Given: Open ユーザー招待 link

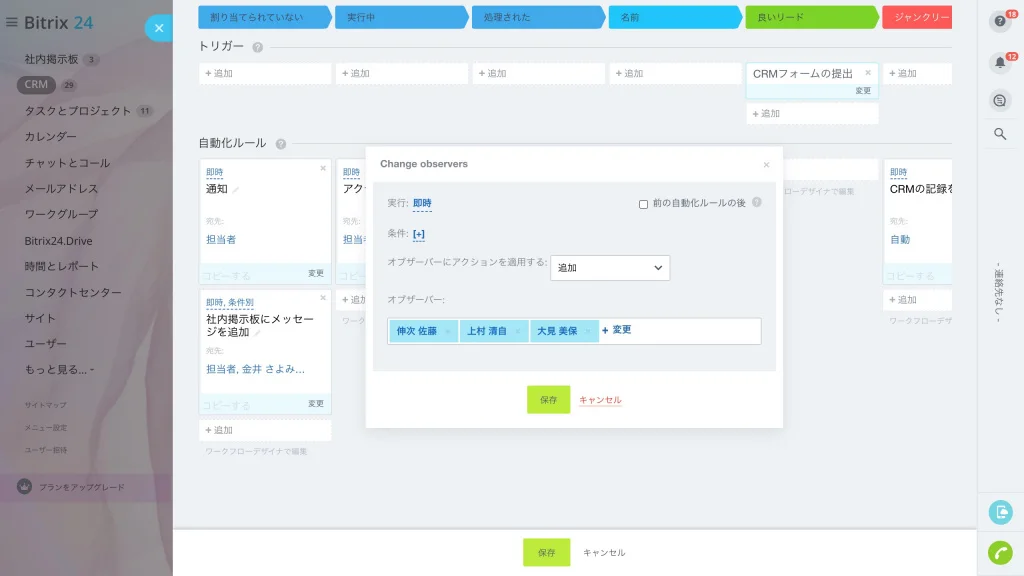Looking at the screenshot, I should [46, 450].
